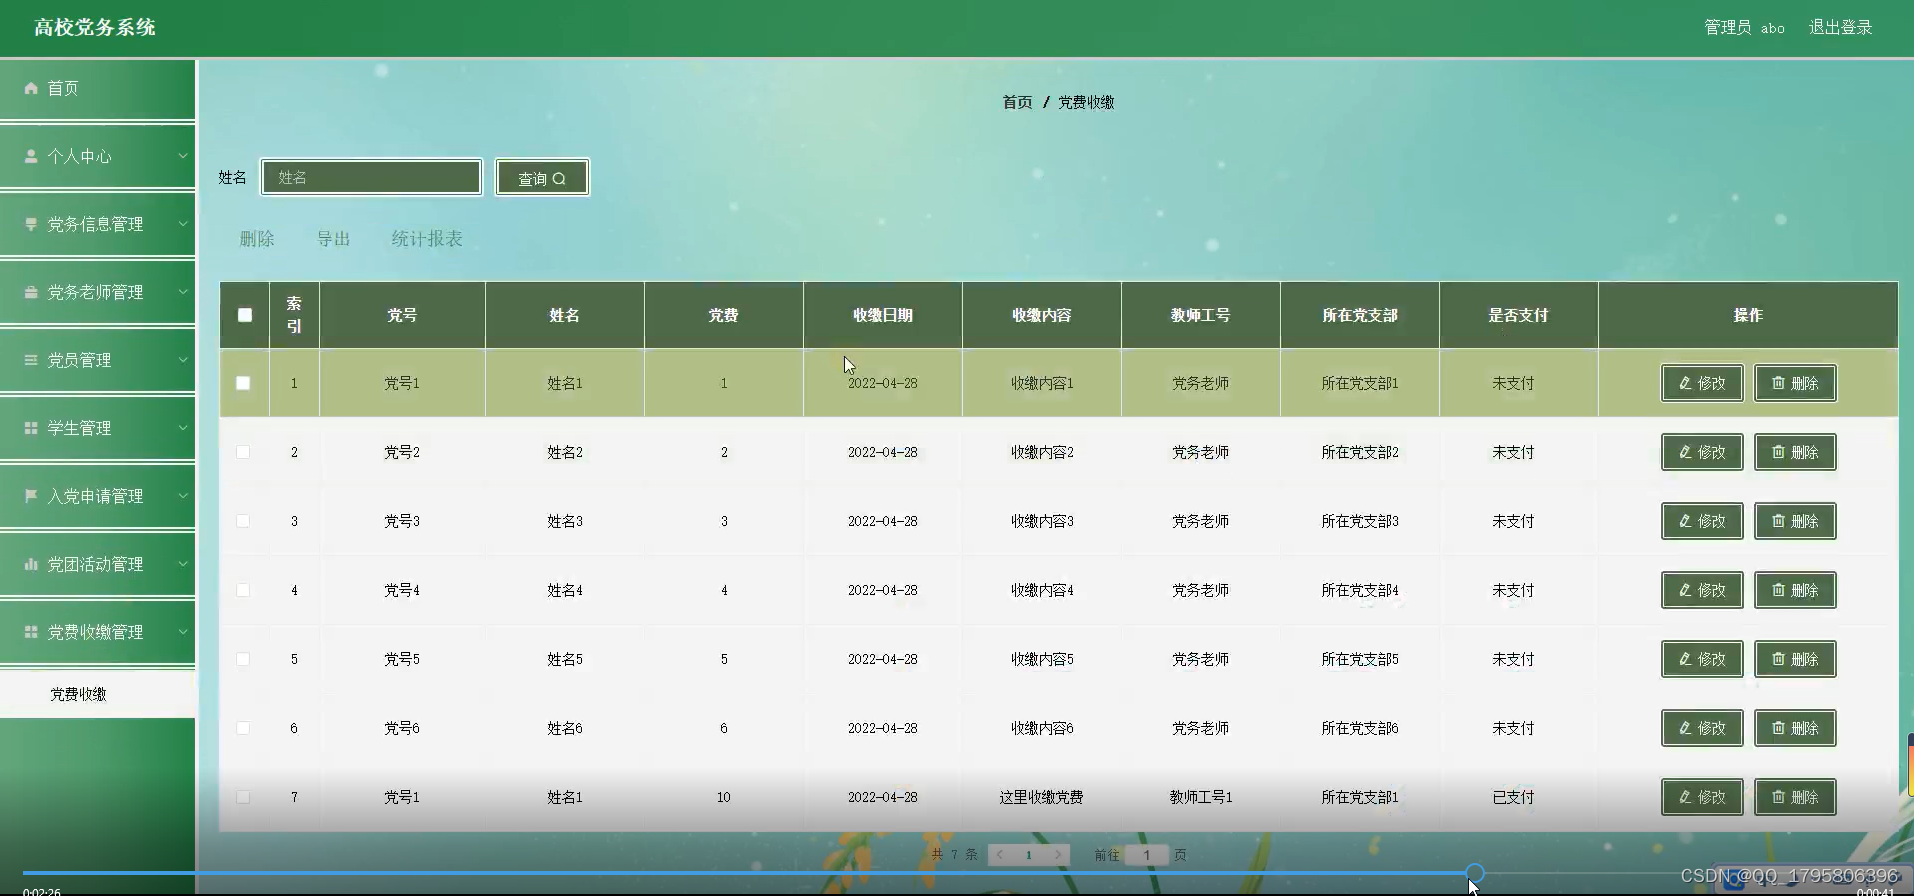Viewport: 1914px width, 896px height.
Task: Click the trash icon in row 4's 删除
Action: (x=1778, y=590)
